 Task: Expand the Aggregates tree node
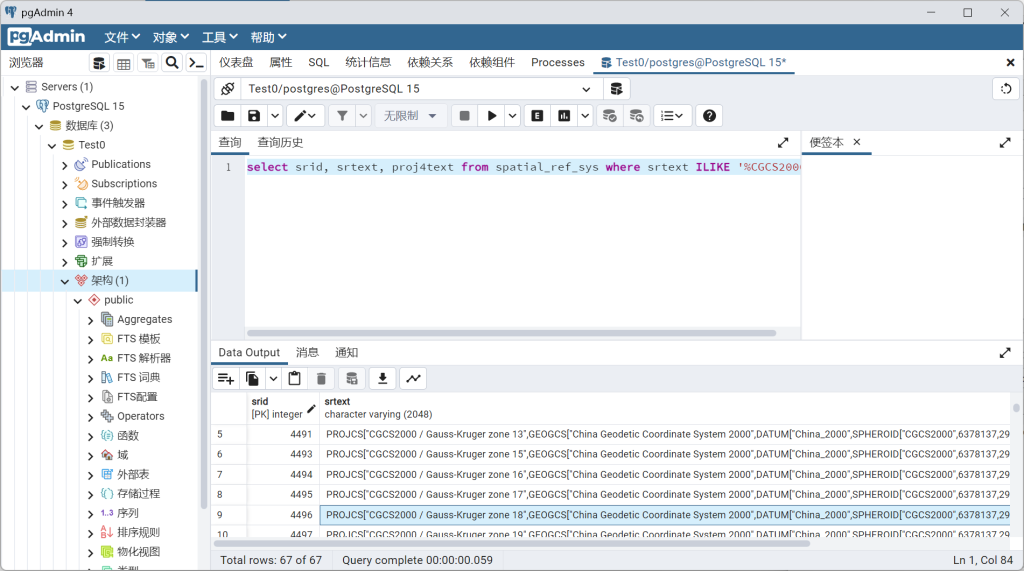pos(91,320)
